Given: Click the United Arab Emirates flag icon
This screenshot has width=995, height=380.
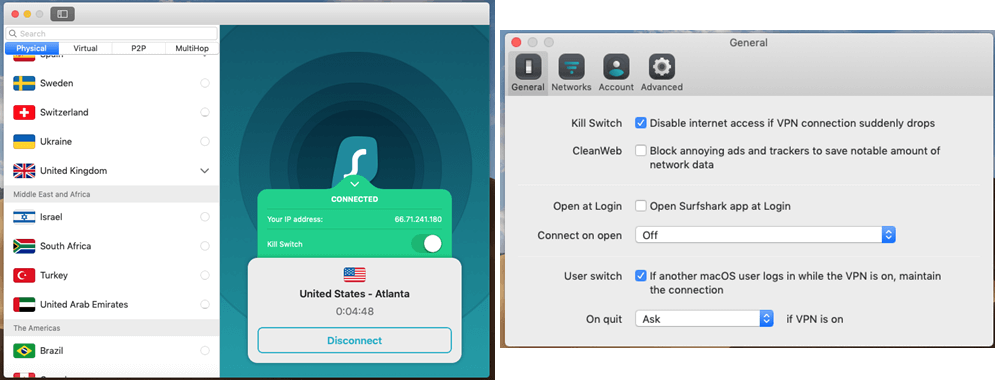Looking at the screenshot, I should [24, 305].
